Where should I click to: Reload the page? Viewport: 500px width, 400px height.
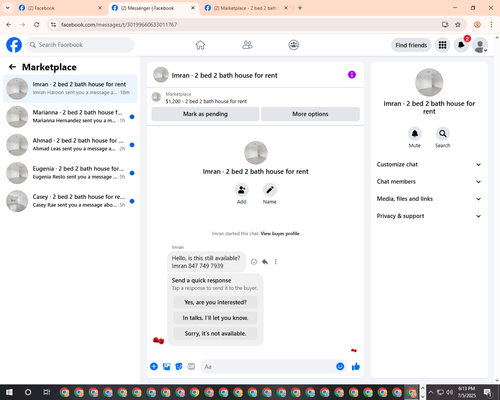37,25
